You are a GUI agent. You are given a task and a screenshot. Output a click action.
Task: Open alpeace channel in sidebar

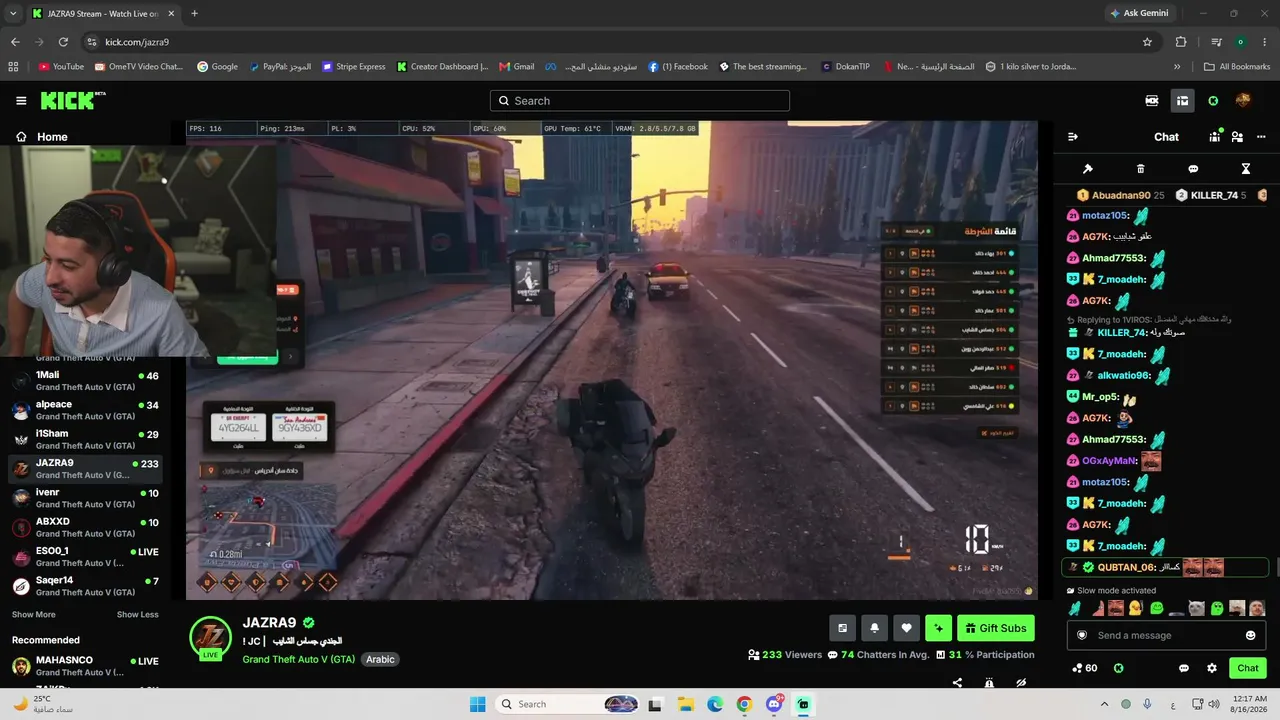[x=85, y=410]
